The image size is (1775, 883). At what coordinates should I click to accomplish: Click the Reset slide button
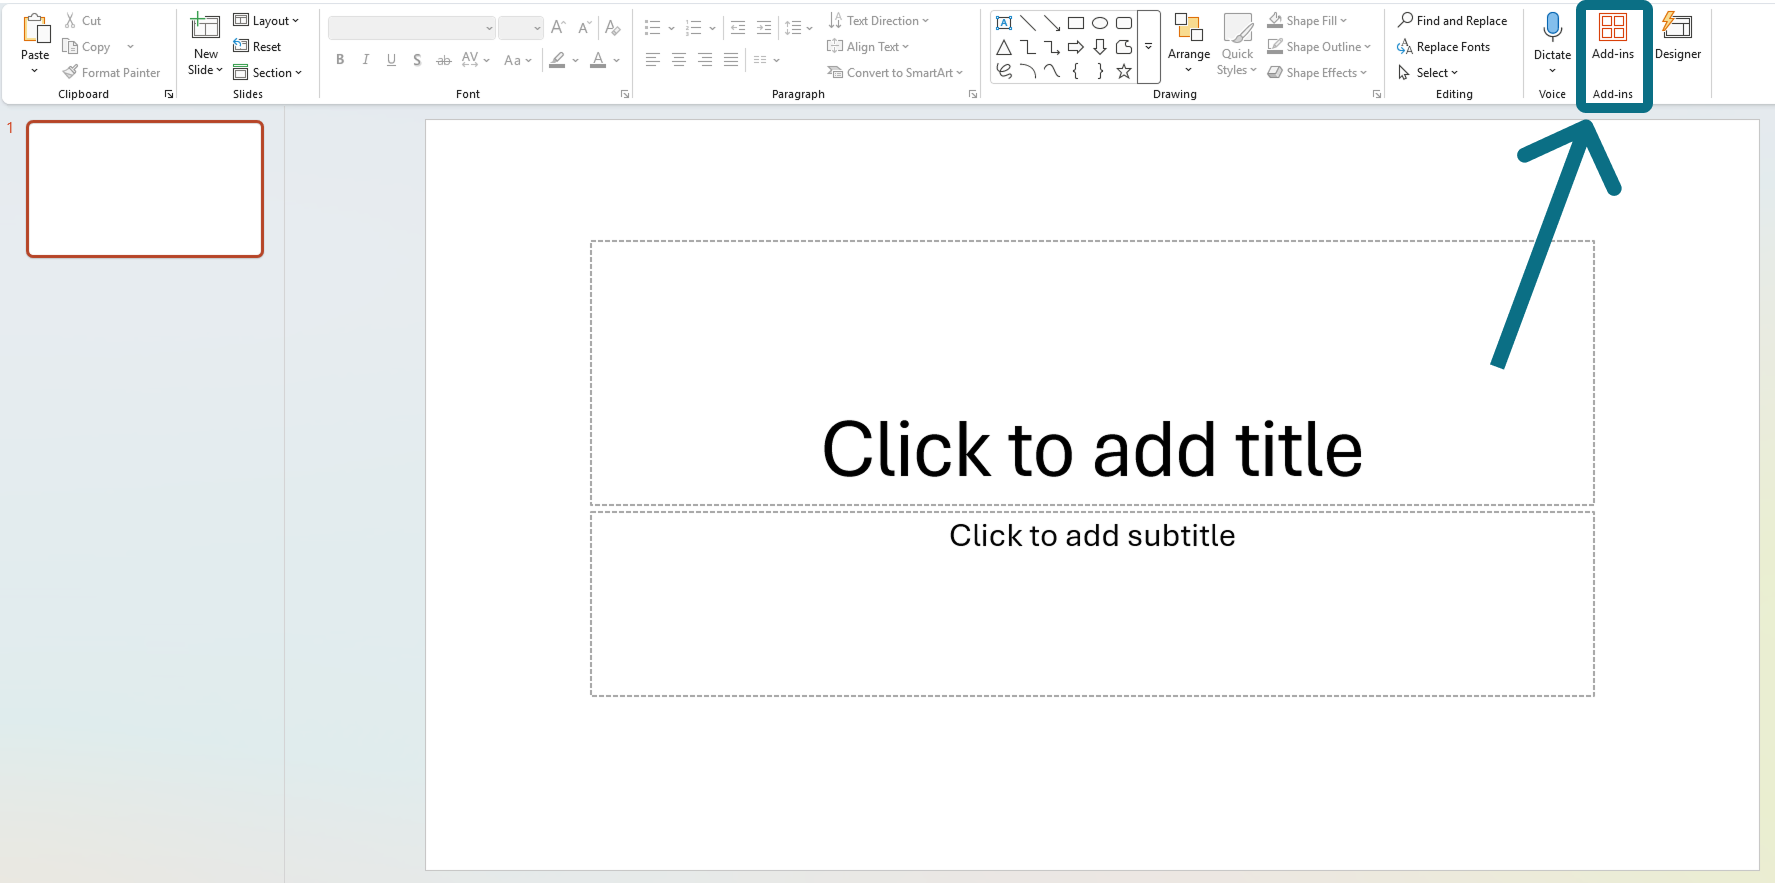point(257,46)
